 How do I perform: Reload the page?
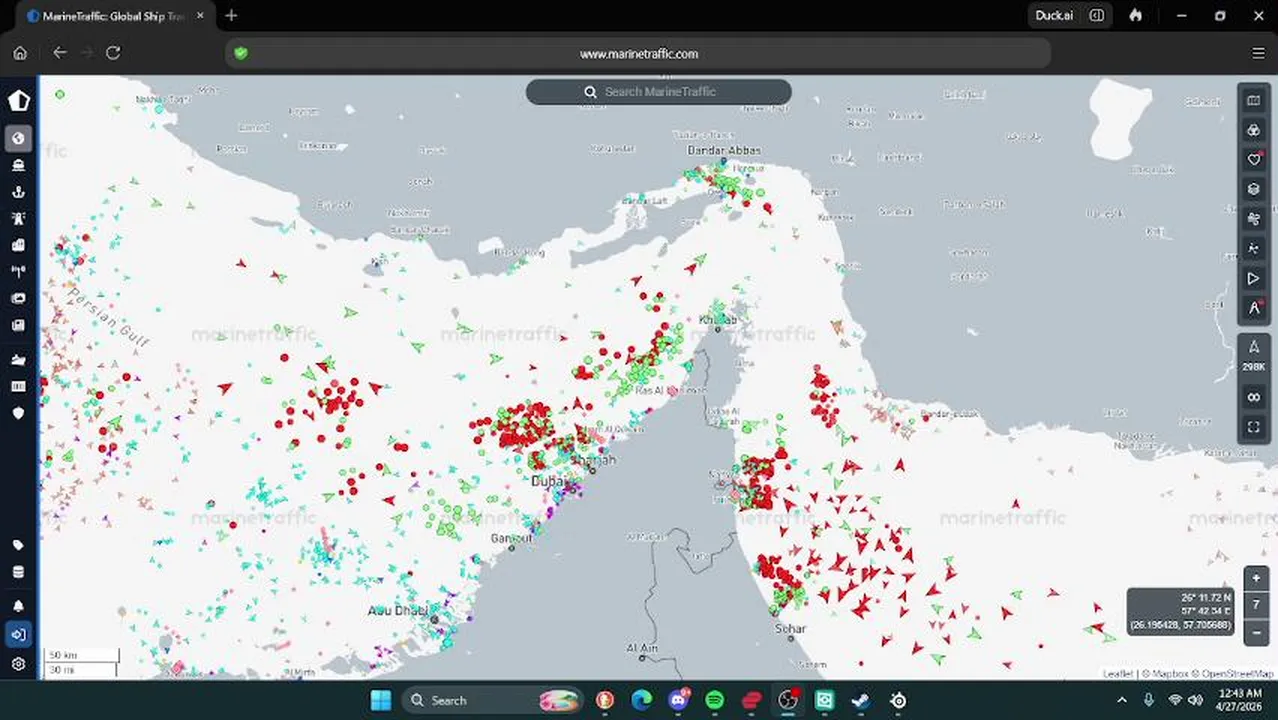[113, 53]
